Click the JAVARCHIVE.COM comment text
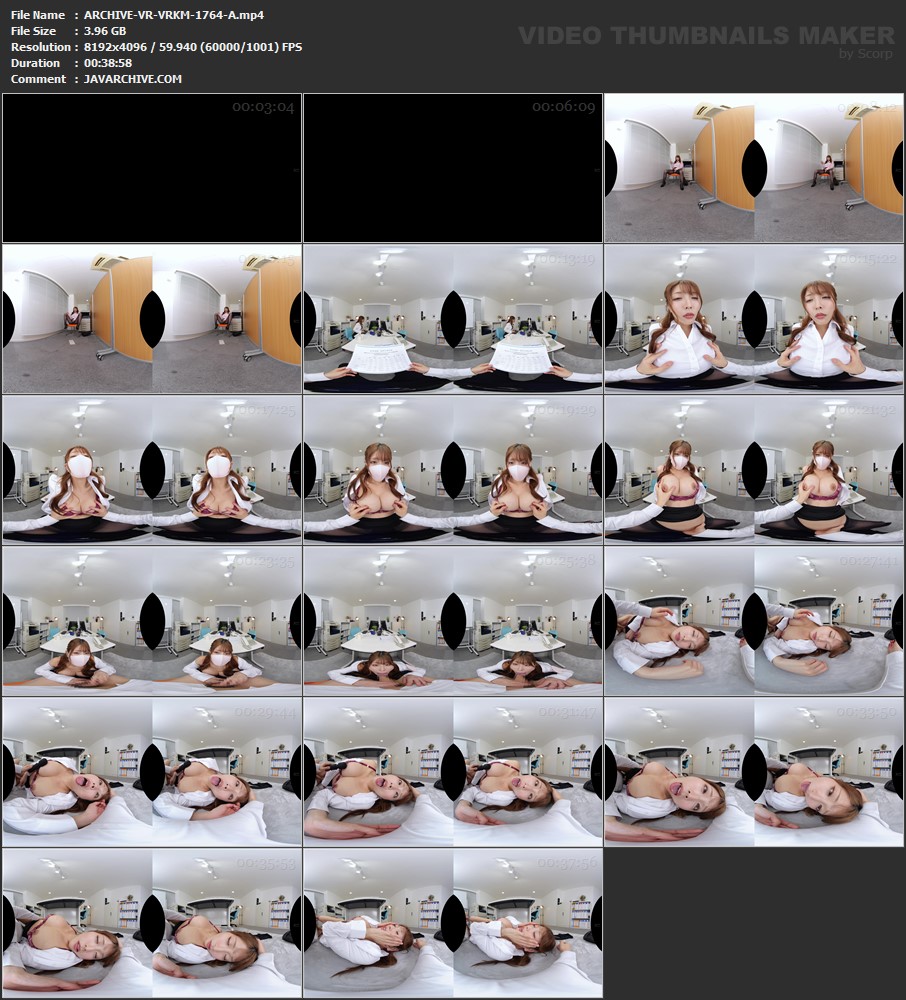 pos(127,79)
